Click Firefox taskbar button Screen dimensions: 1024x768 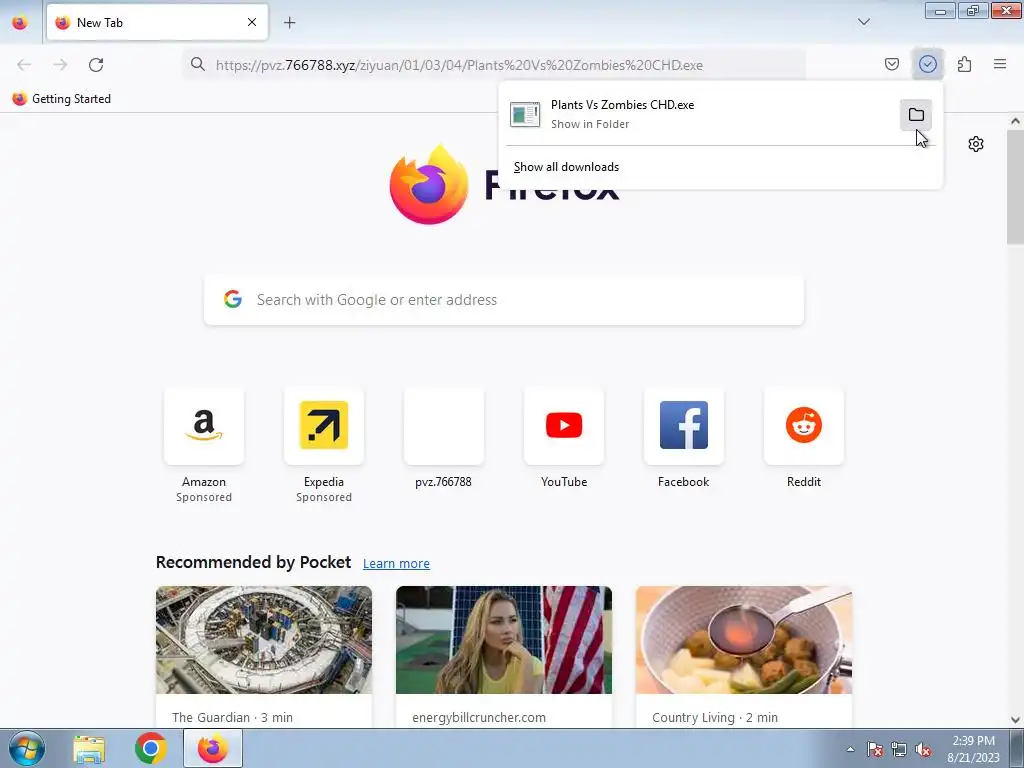click(212, 748)
